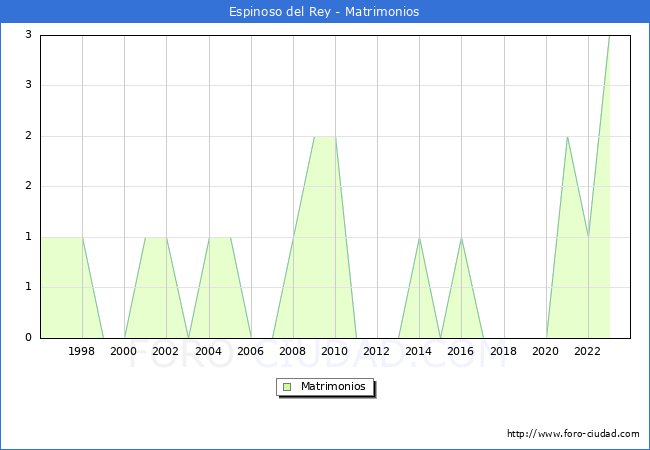
Task: Click the 2008 x-axis label
Action: click(293, 351)
